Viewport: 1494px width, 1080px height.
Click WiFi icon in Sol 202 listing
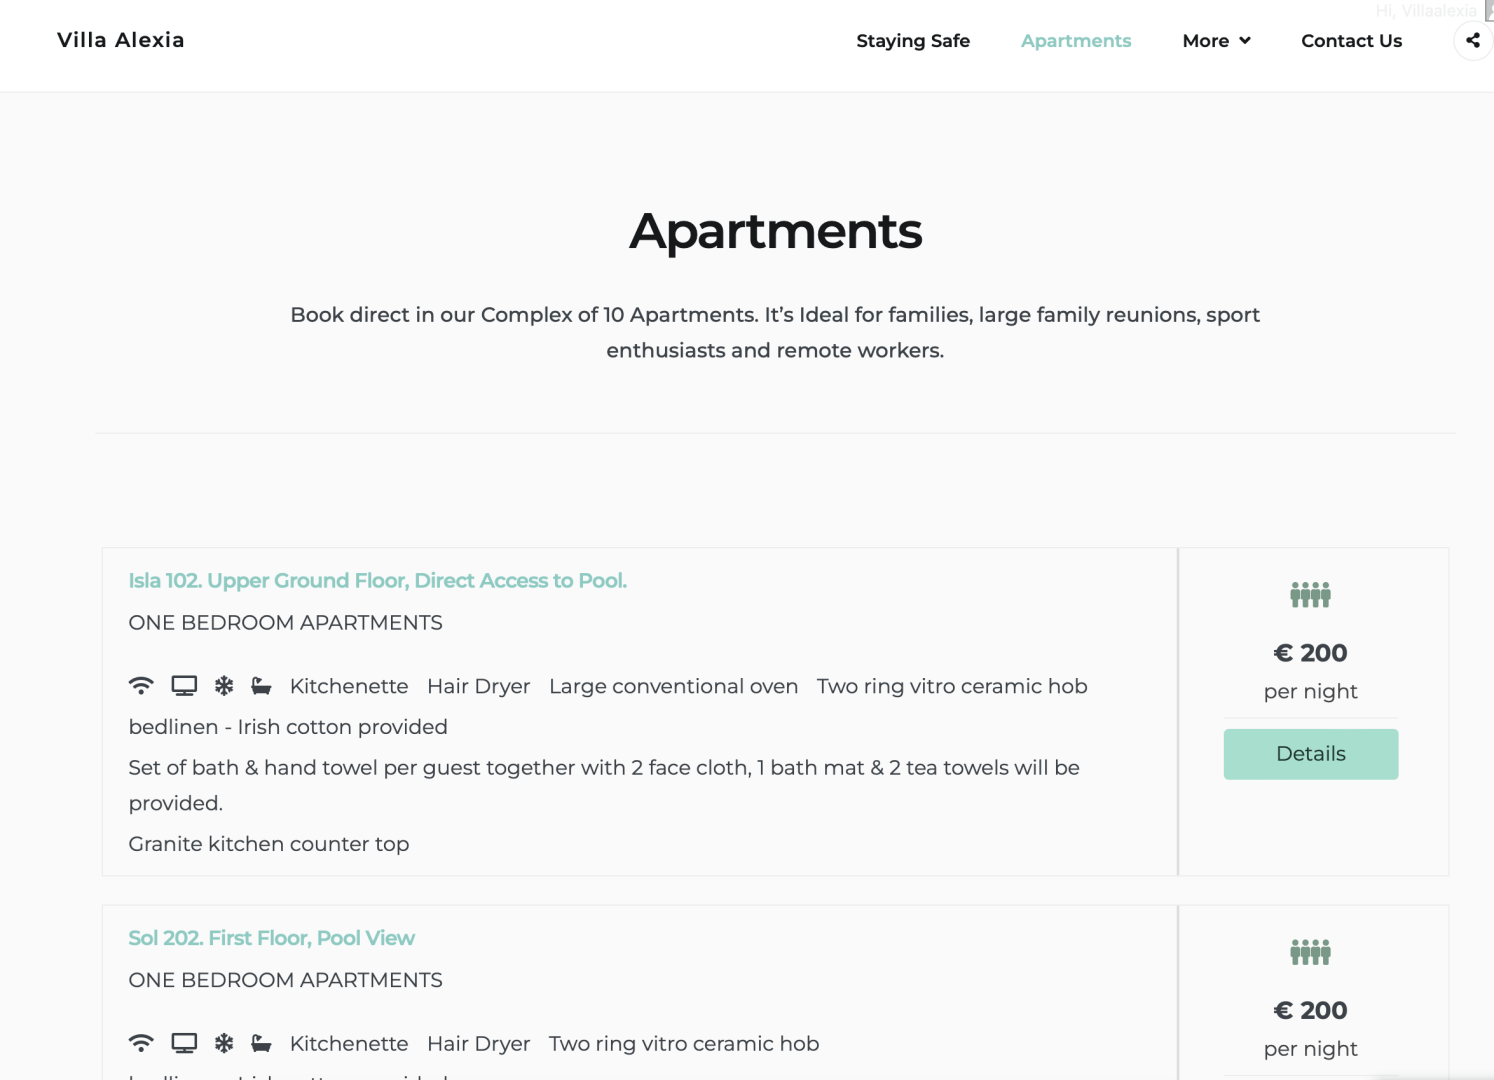click(x=141, y=1043)
